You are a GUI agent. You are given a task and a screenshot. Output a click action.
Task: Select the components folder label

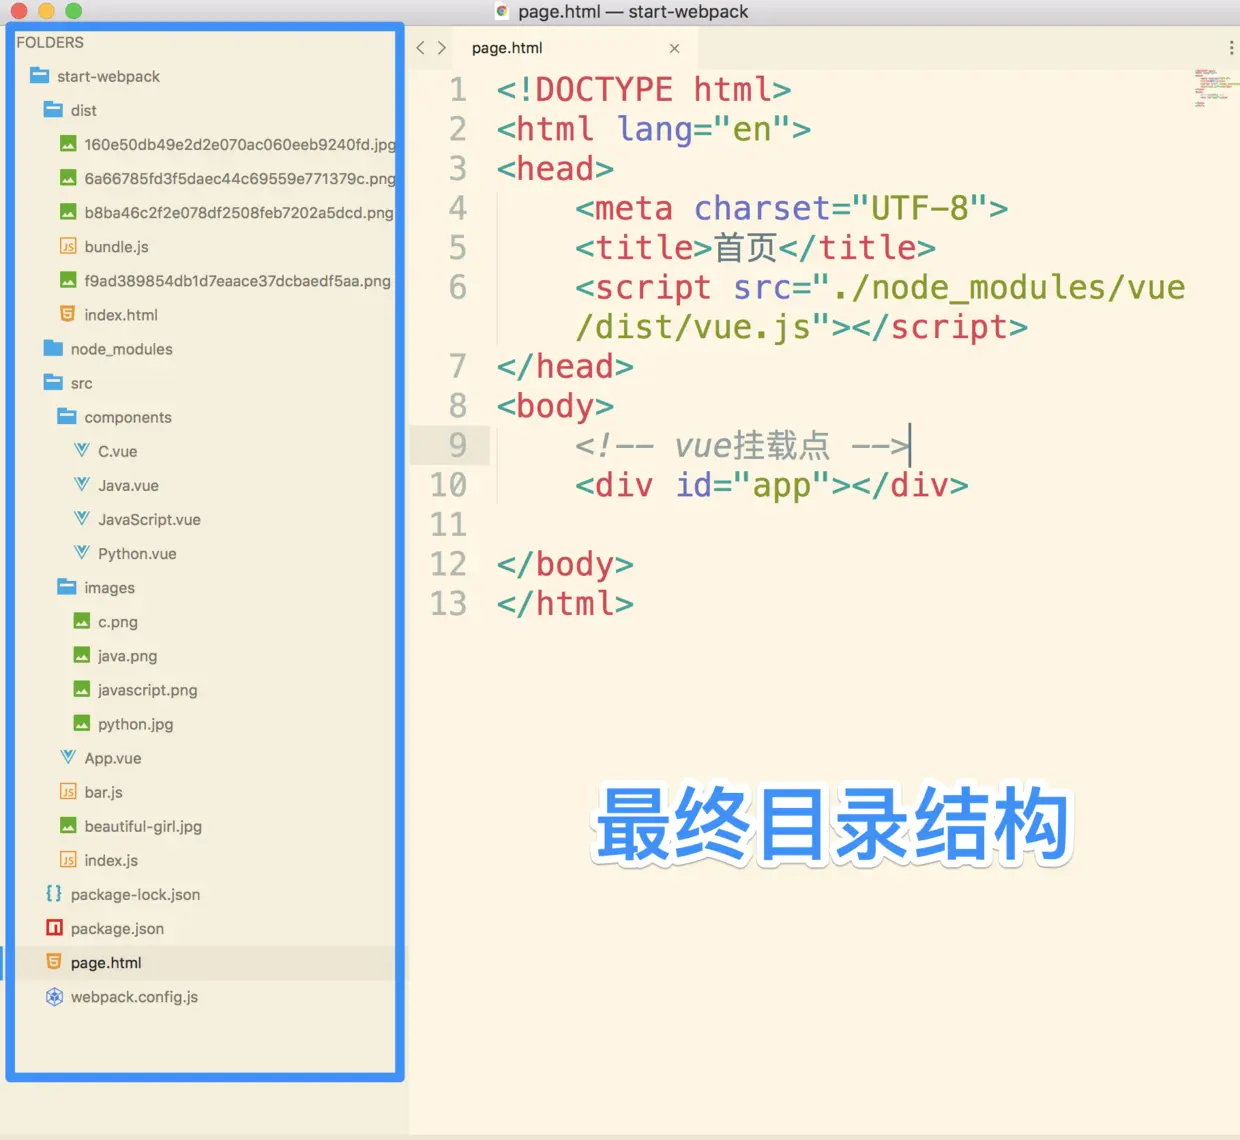[x=128, y=417]
